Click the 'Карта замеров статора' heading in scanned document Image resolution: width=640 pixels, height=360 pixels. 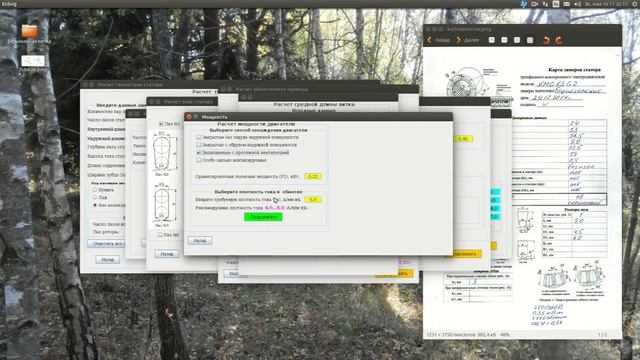574,70
